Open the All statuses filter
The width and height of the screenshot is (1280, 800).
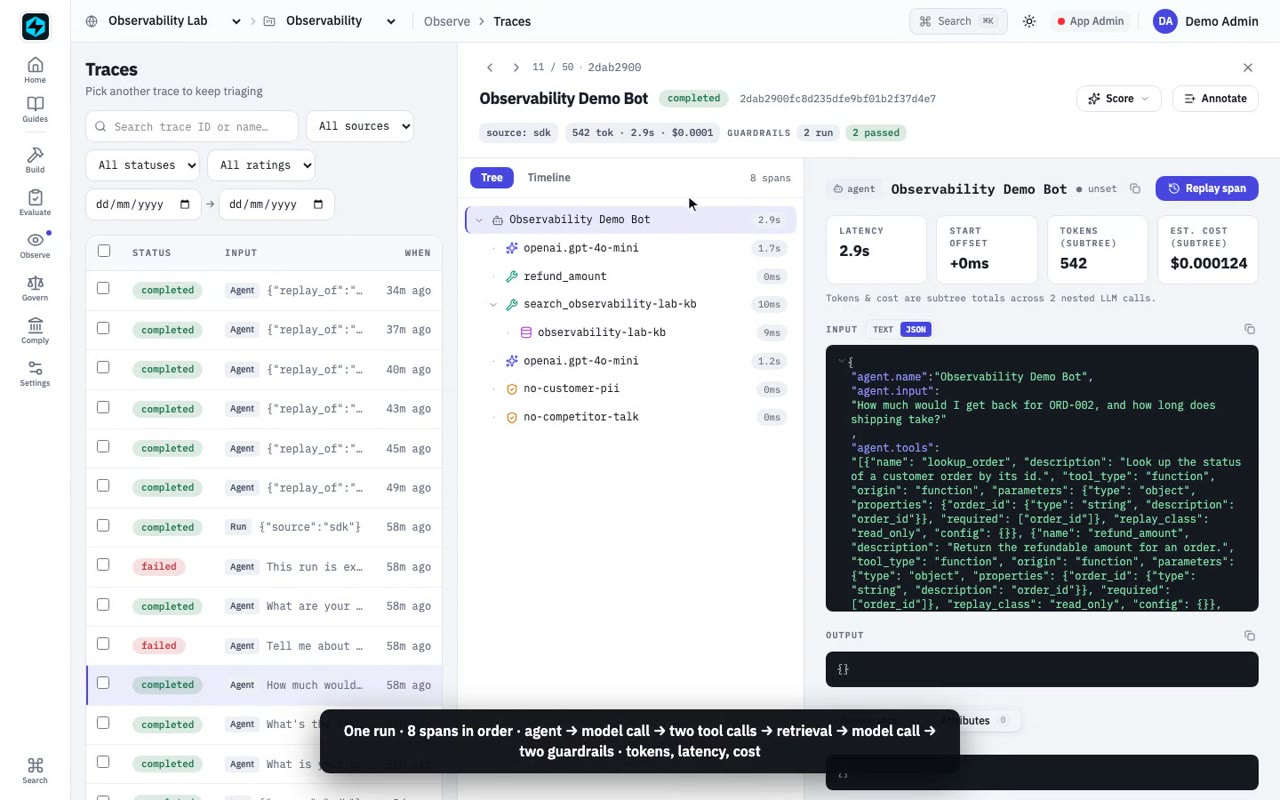pos(142,165)
